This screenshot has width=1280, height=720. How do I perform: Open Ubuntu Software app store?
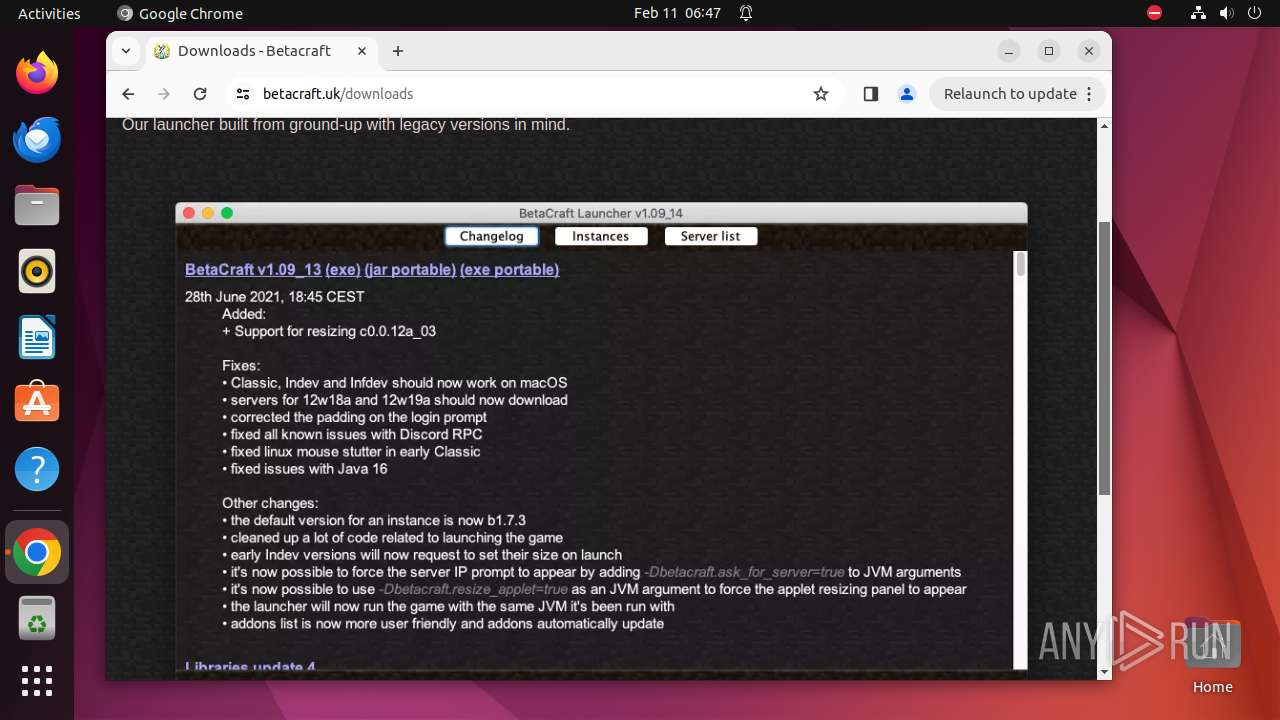(x=37, y=403)
